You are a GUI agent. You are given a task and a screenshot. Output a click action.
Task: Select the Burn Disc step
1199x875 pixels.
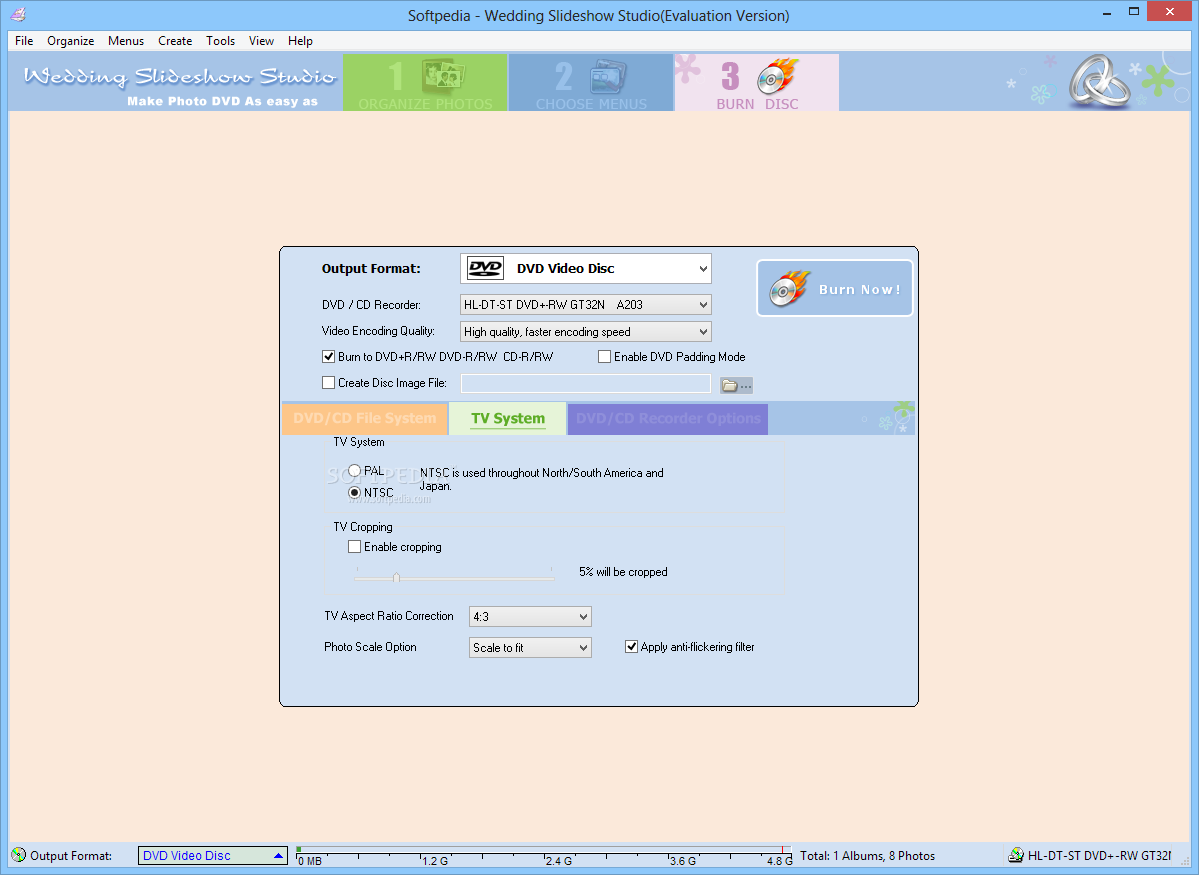tap(756, 83)
